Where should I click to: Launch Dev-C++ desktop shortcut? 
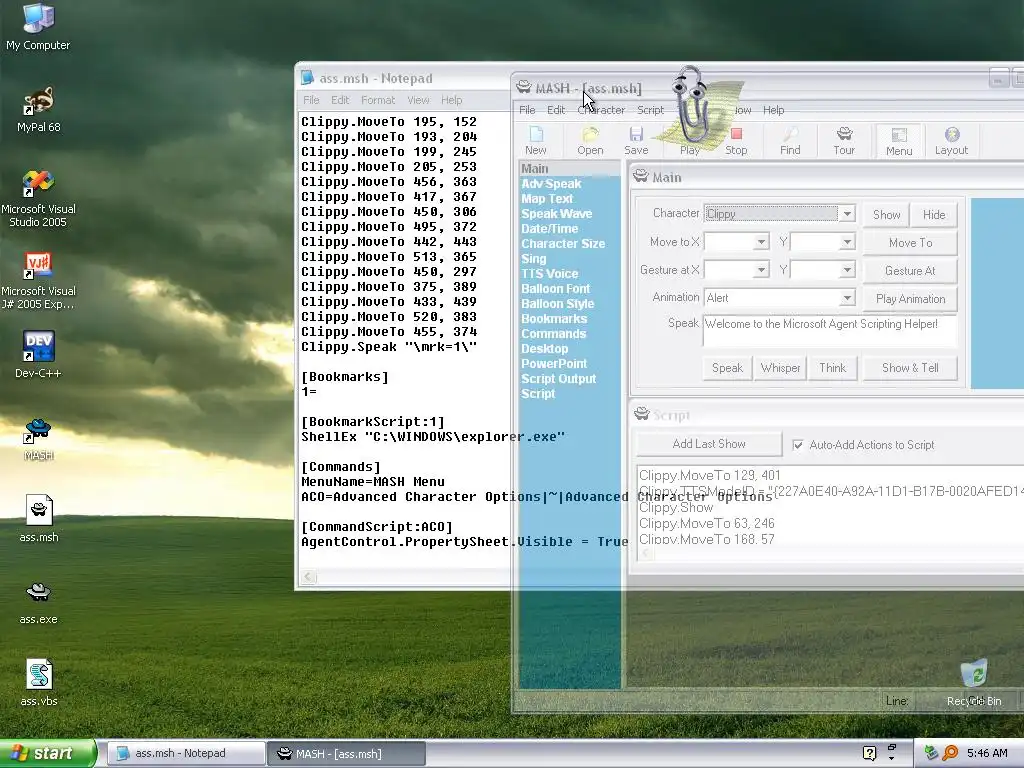tap(38, 355)
